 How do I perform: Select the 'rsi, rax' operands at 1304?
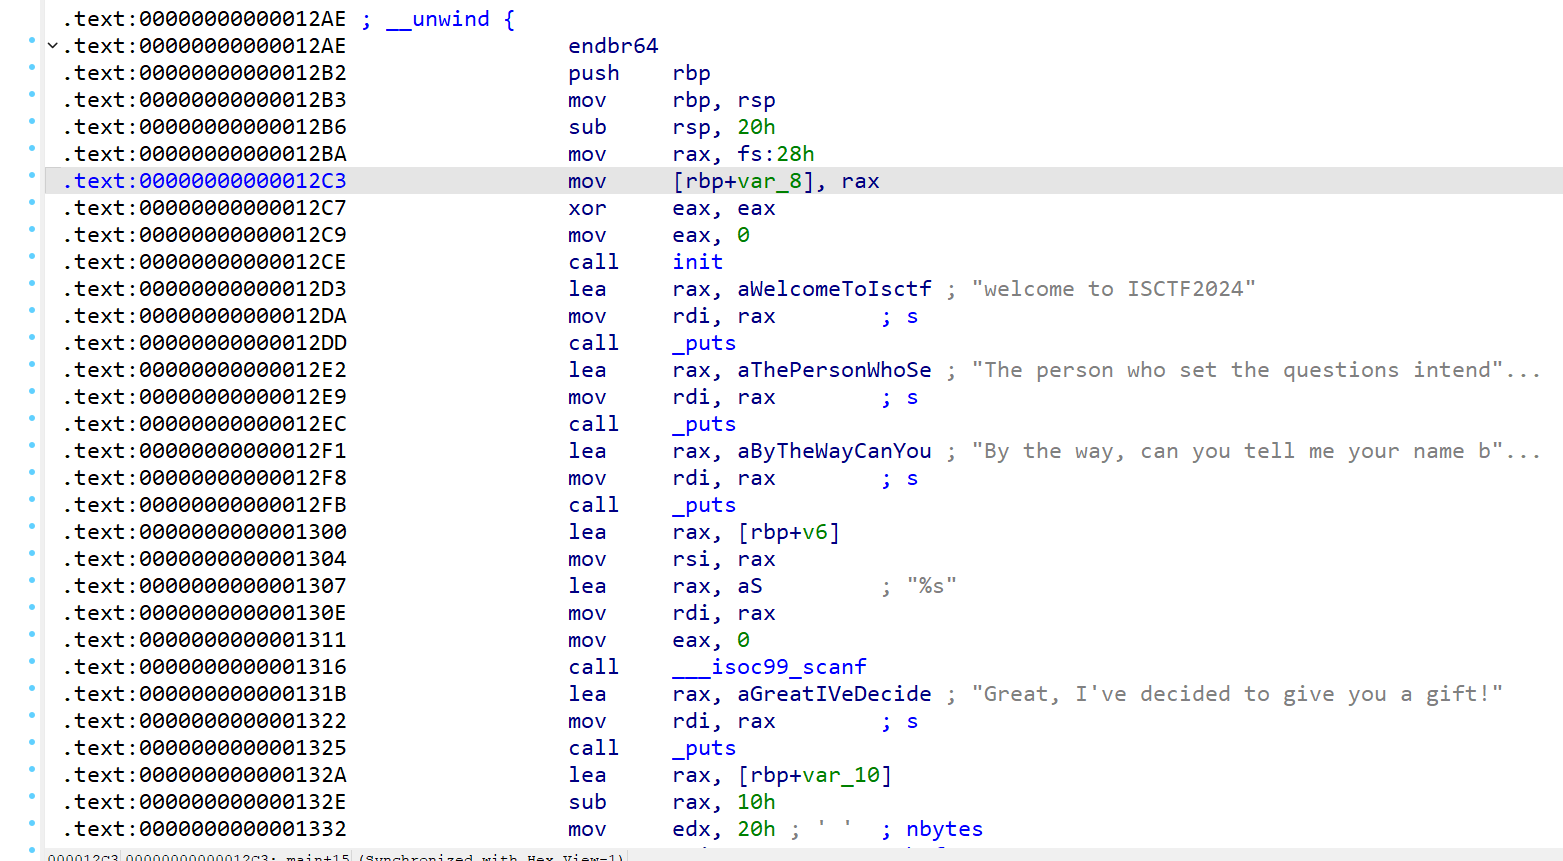724,559
